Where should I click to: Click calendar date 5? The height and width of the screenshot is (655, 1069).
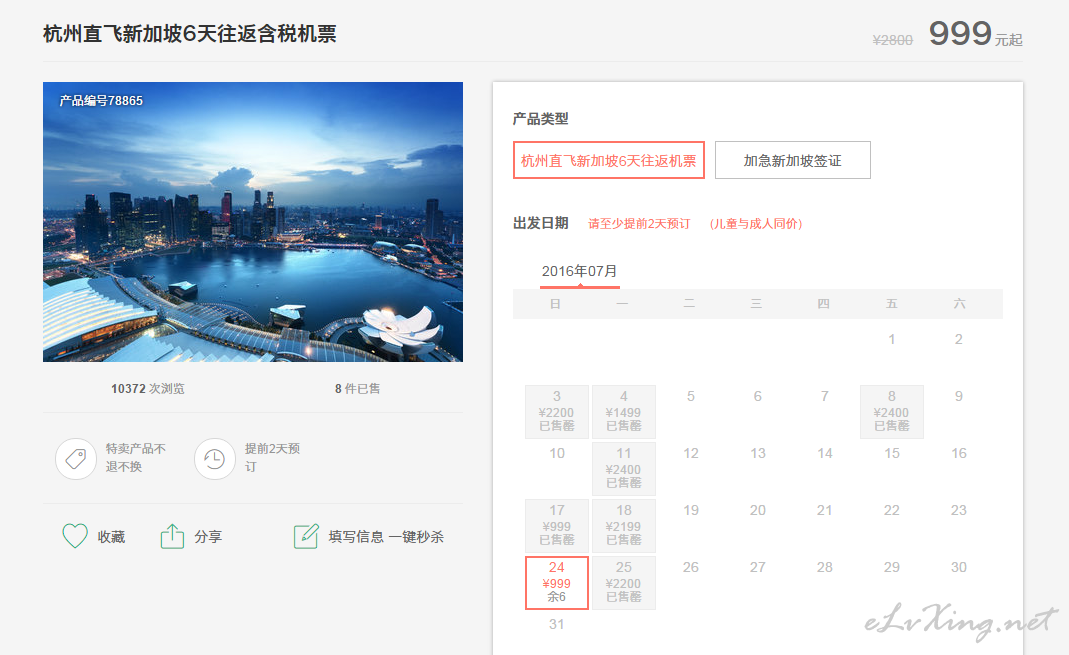tap(691, 396)
